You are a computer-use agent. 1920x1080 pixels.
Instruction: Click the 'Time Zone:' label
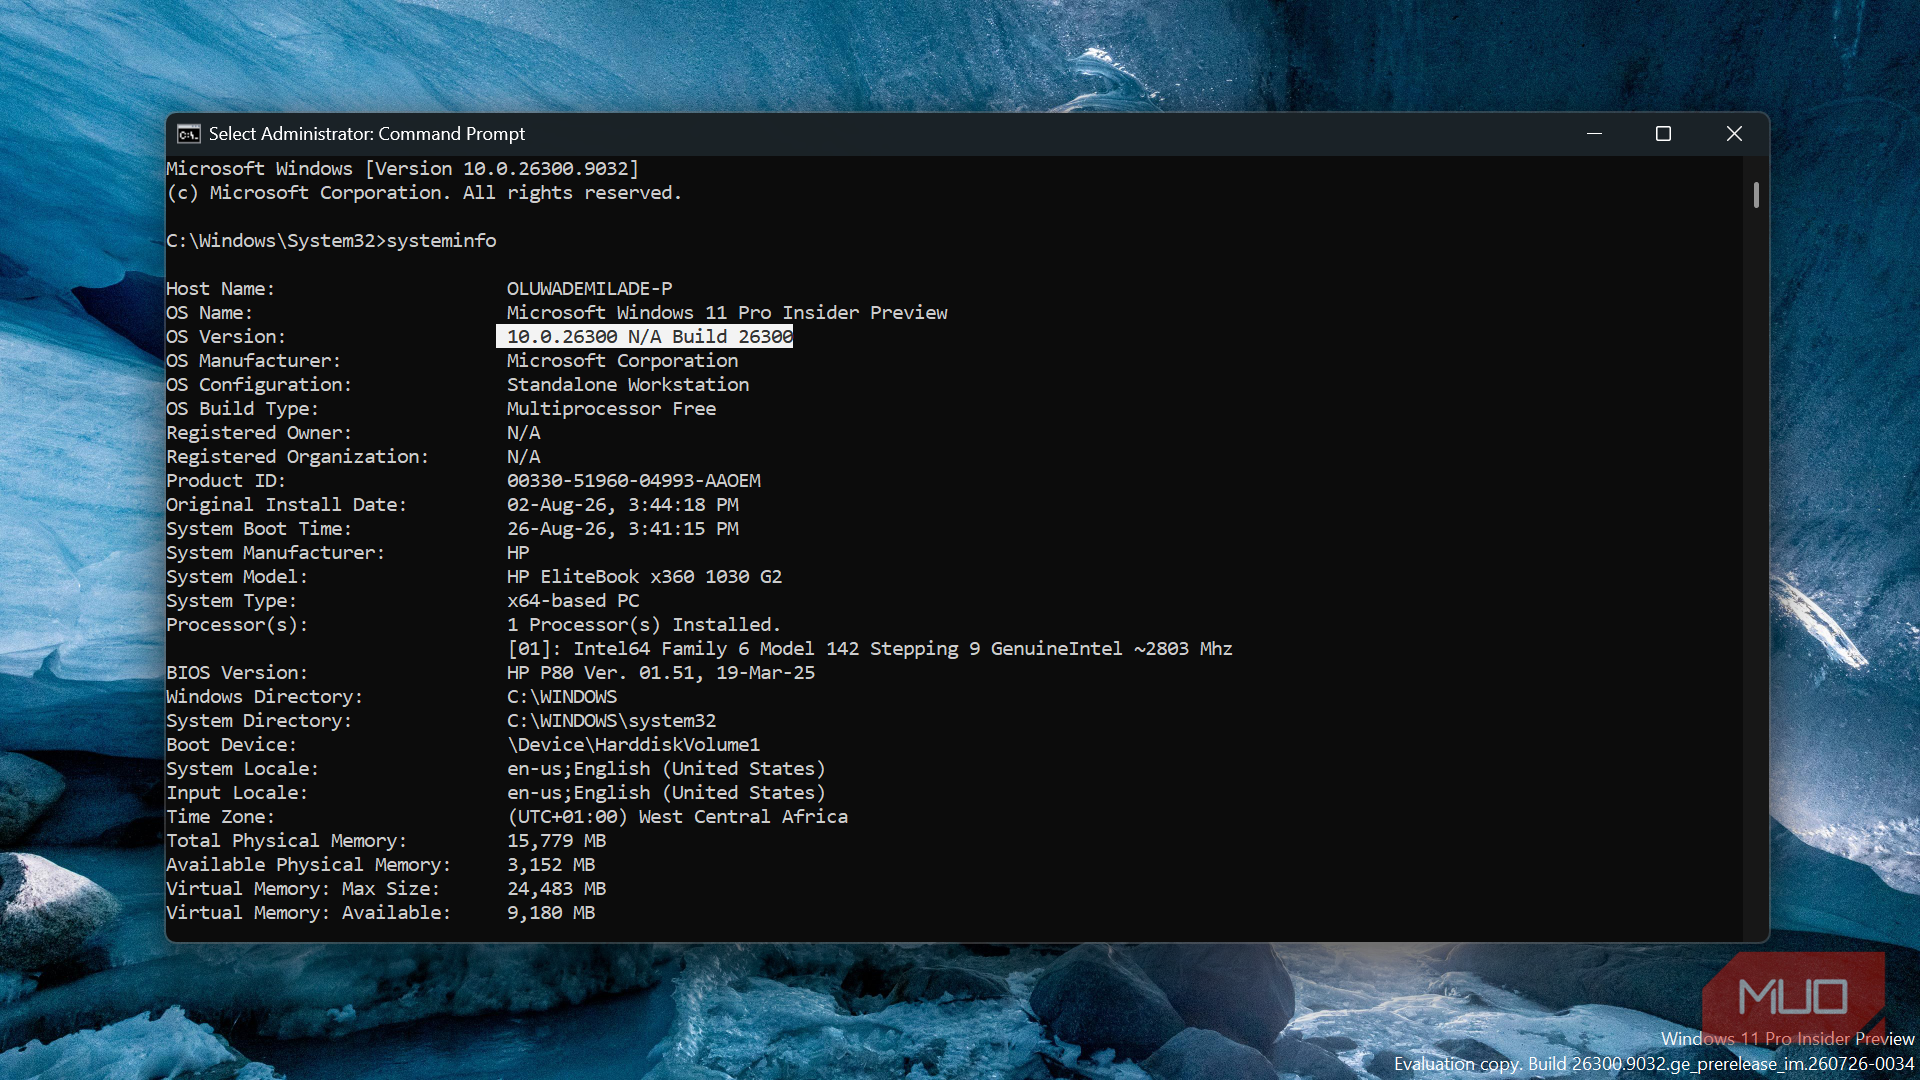[x=220, y=817]
